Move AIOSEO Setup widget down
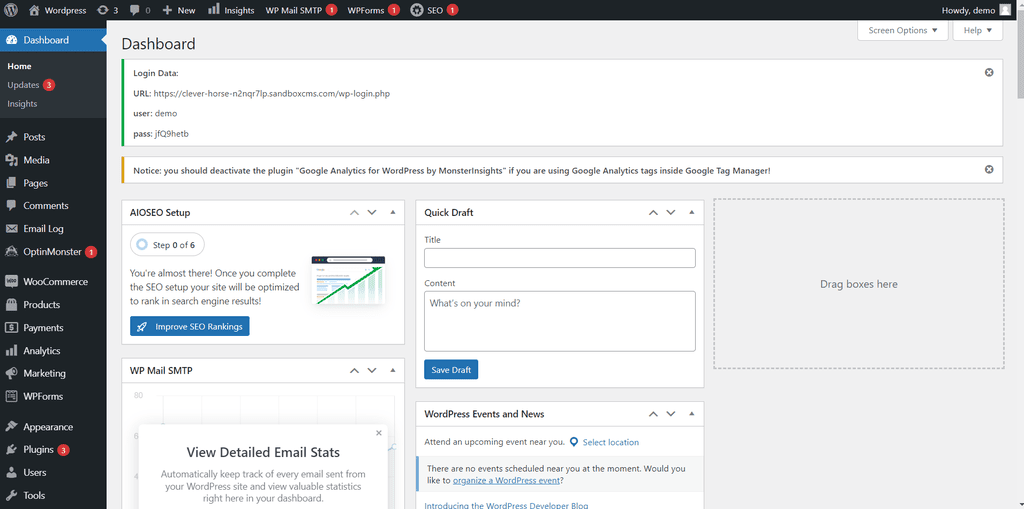This screenshot has height=509, width=1024. pos(372,212)
